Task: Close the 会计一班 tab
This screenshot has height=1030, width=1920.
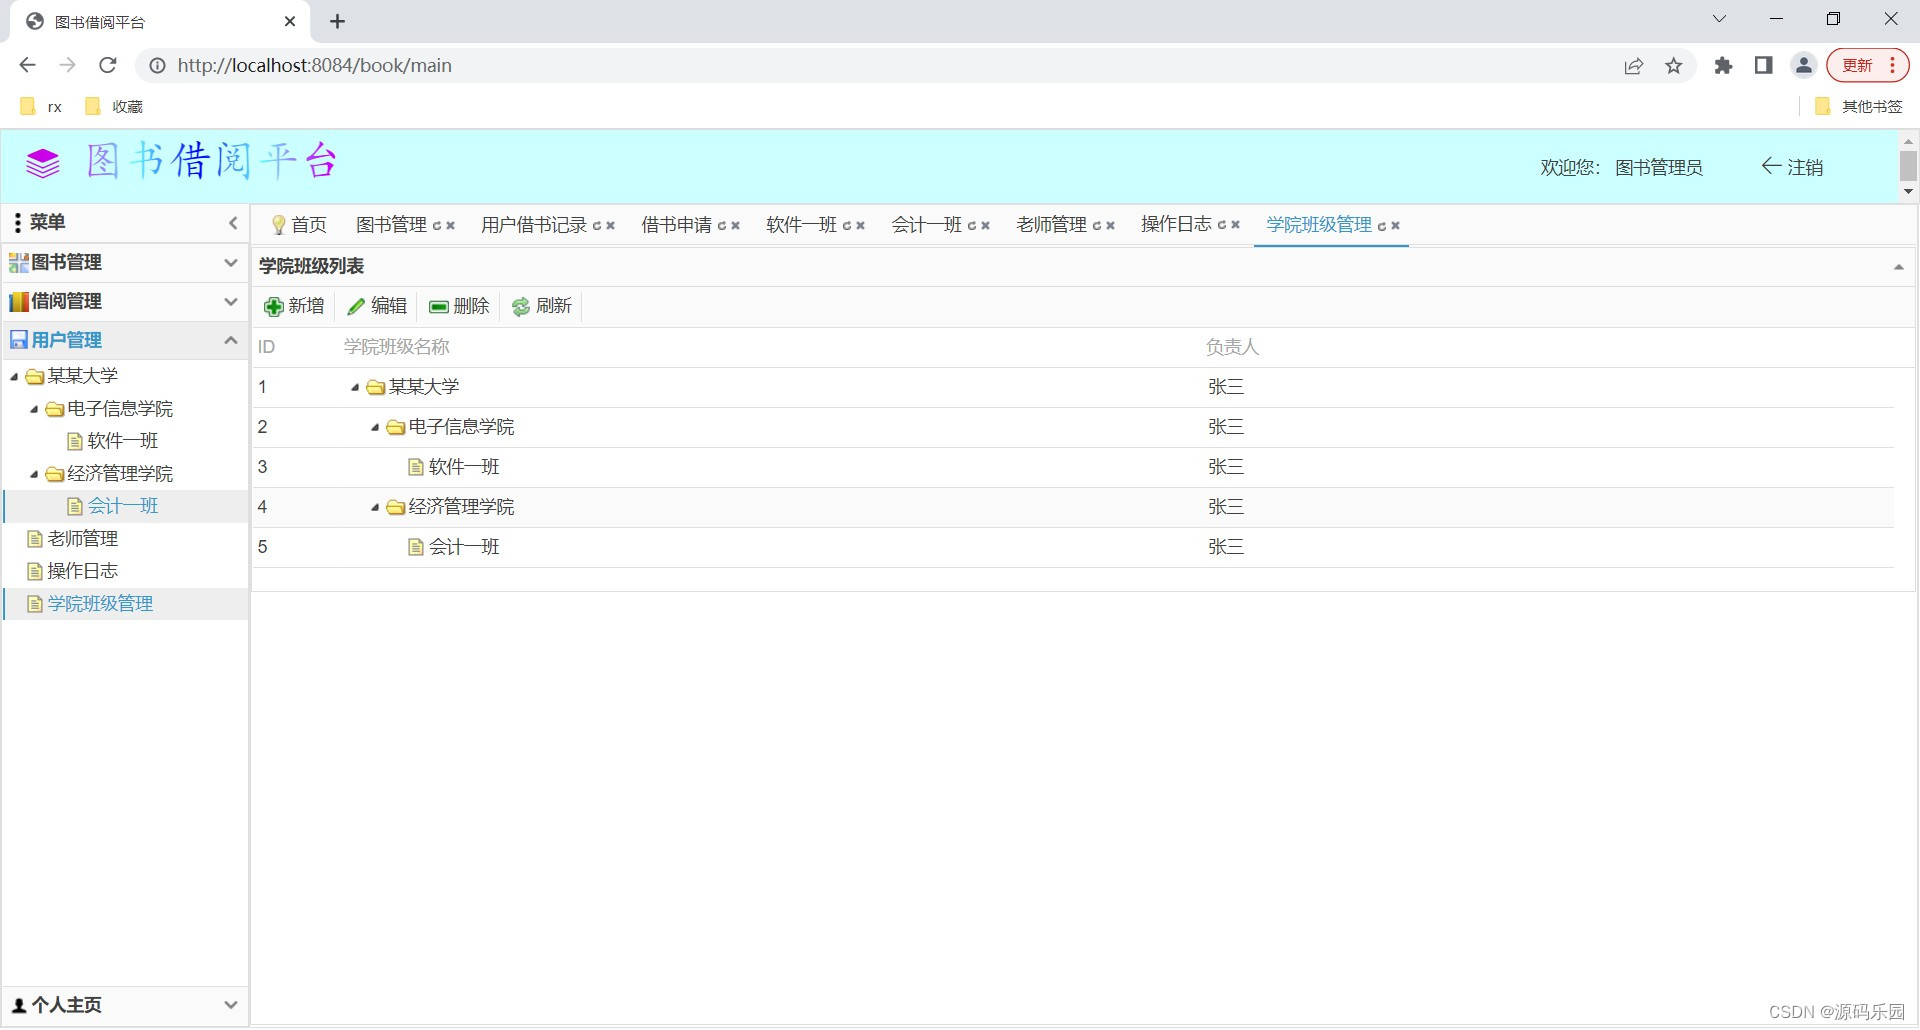Action: (984, 225)
